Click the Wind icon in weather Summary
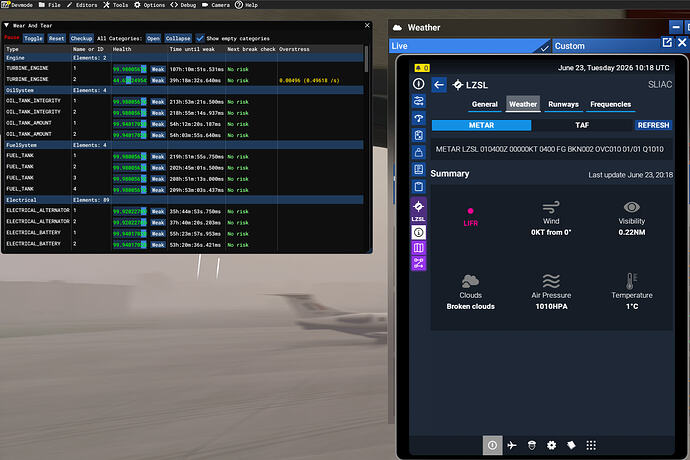The image size is (690, 460). 551,207
